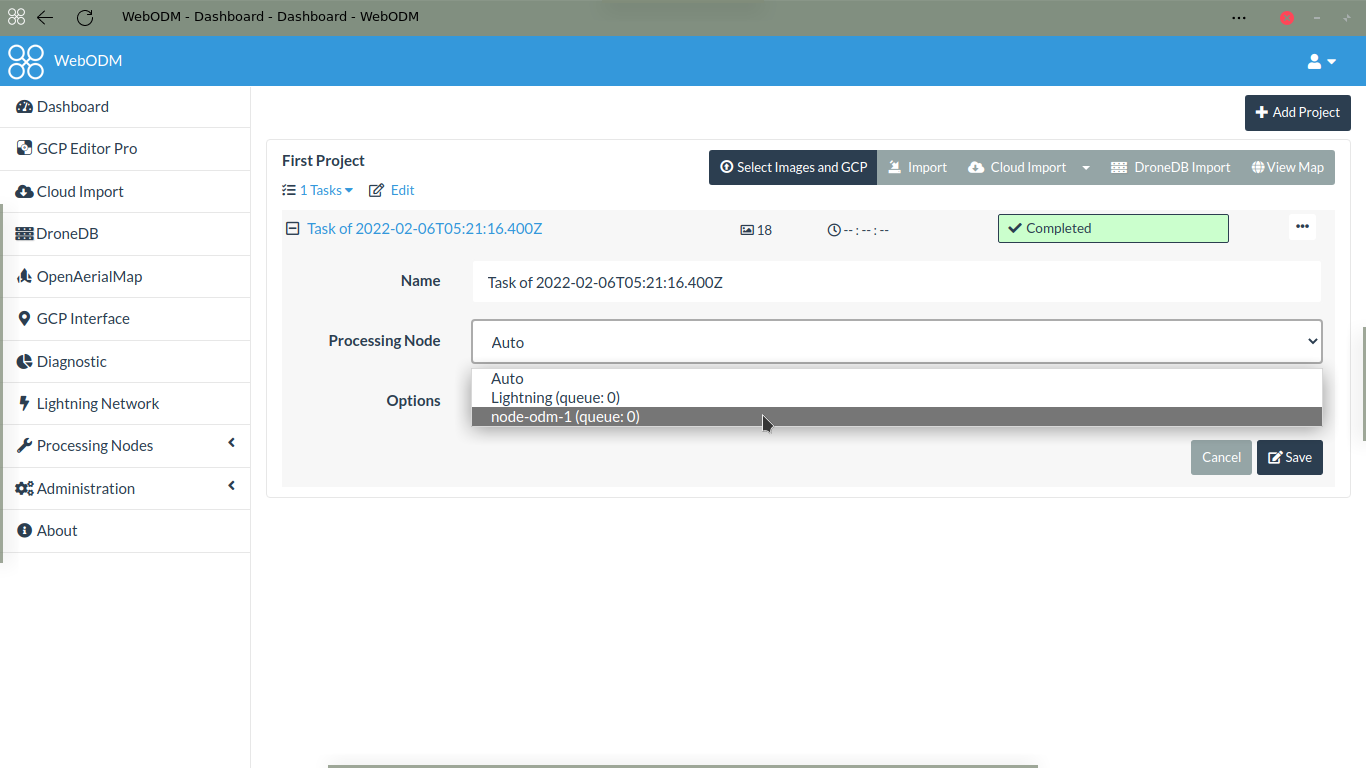The height and width of the screenshot is (768, 1366).
Task: Select node-odm-1 as processing node
Action: pos(565,416)
